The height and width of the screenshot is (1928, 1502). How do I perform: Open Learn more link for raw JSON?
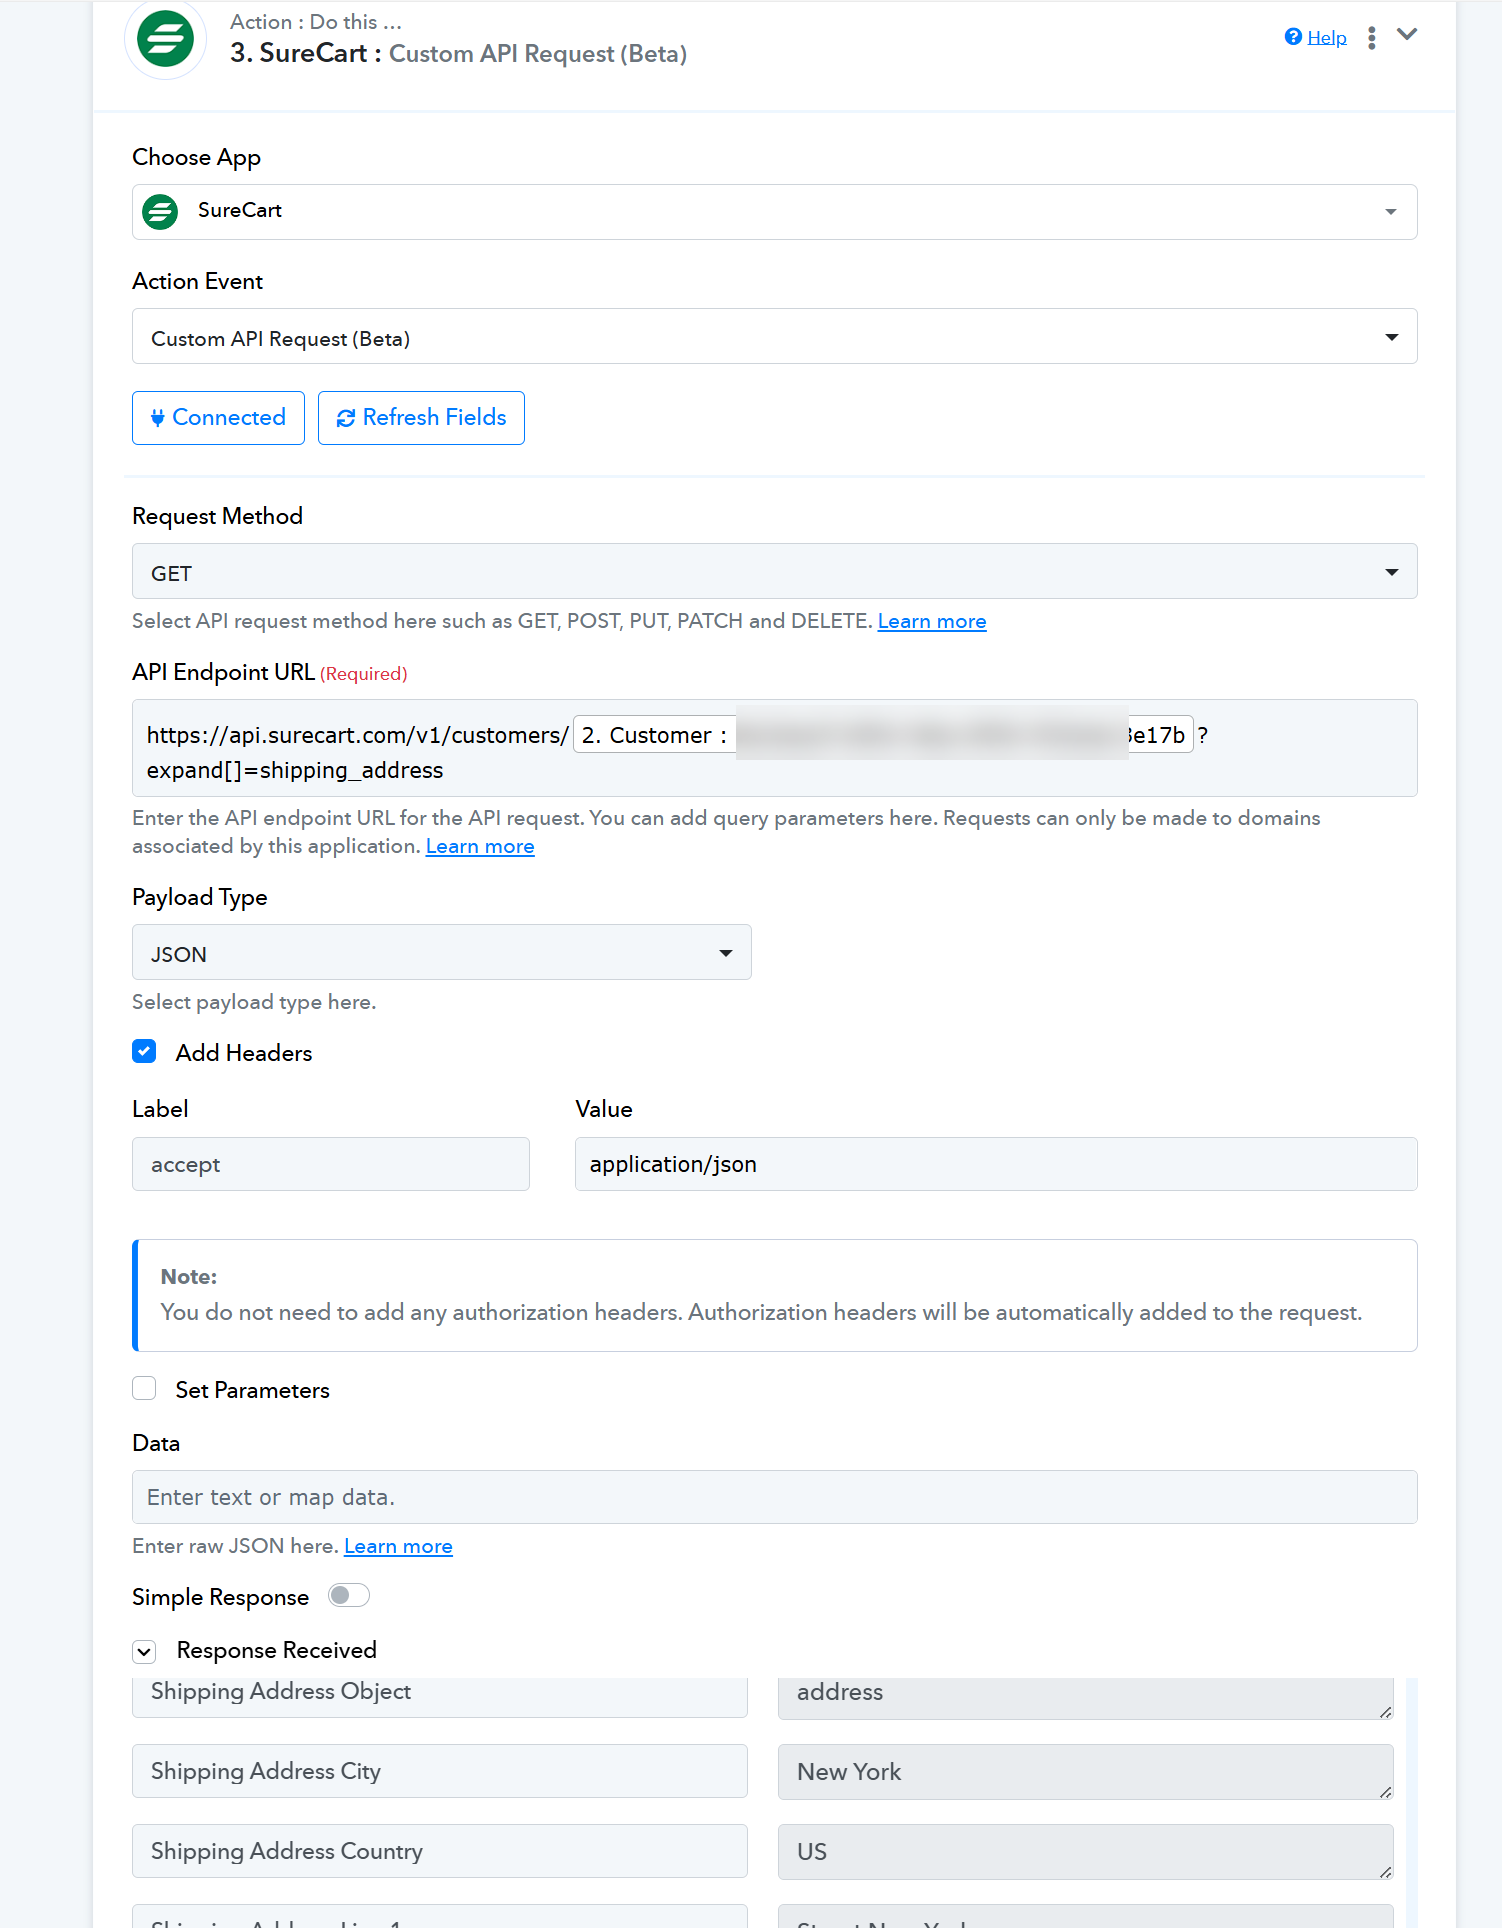[398, 1546]
